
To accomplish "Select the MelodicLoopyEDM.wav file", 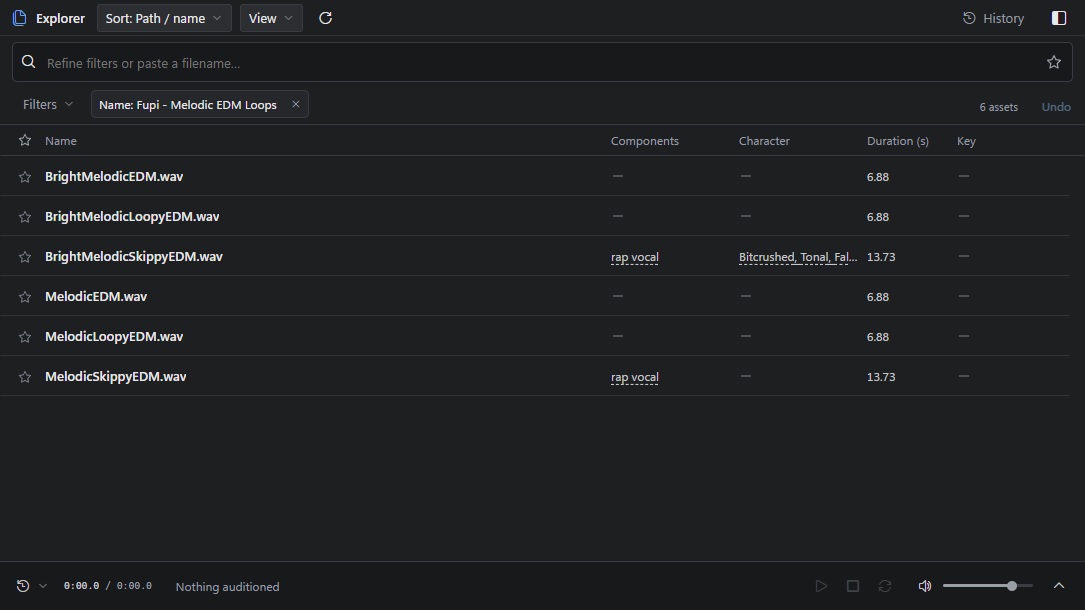I will point(114,337).
